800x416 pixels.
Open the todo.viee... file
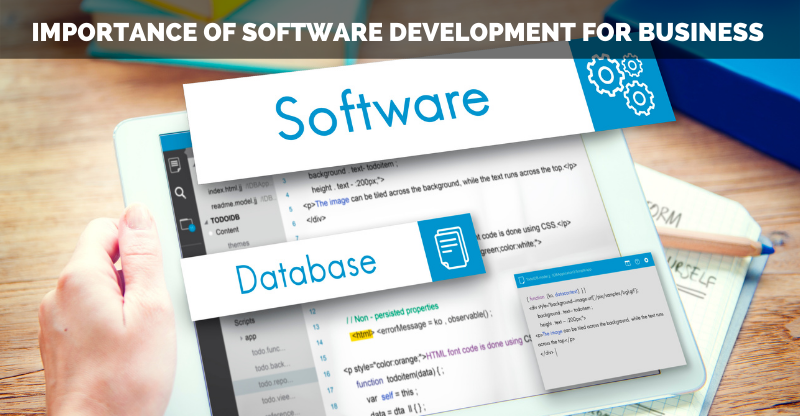coord(279,399)
